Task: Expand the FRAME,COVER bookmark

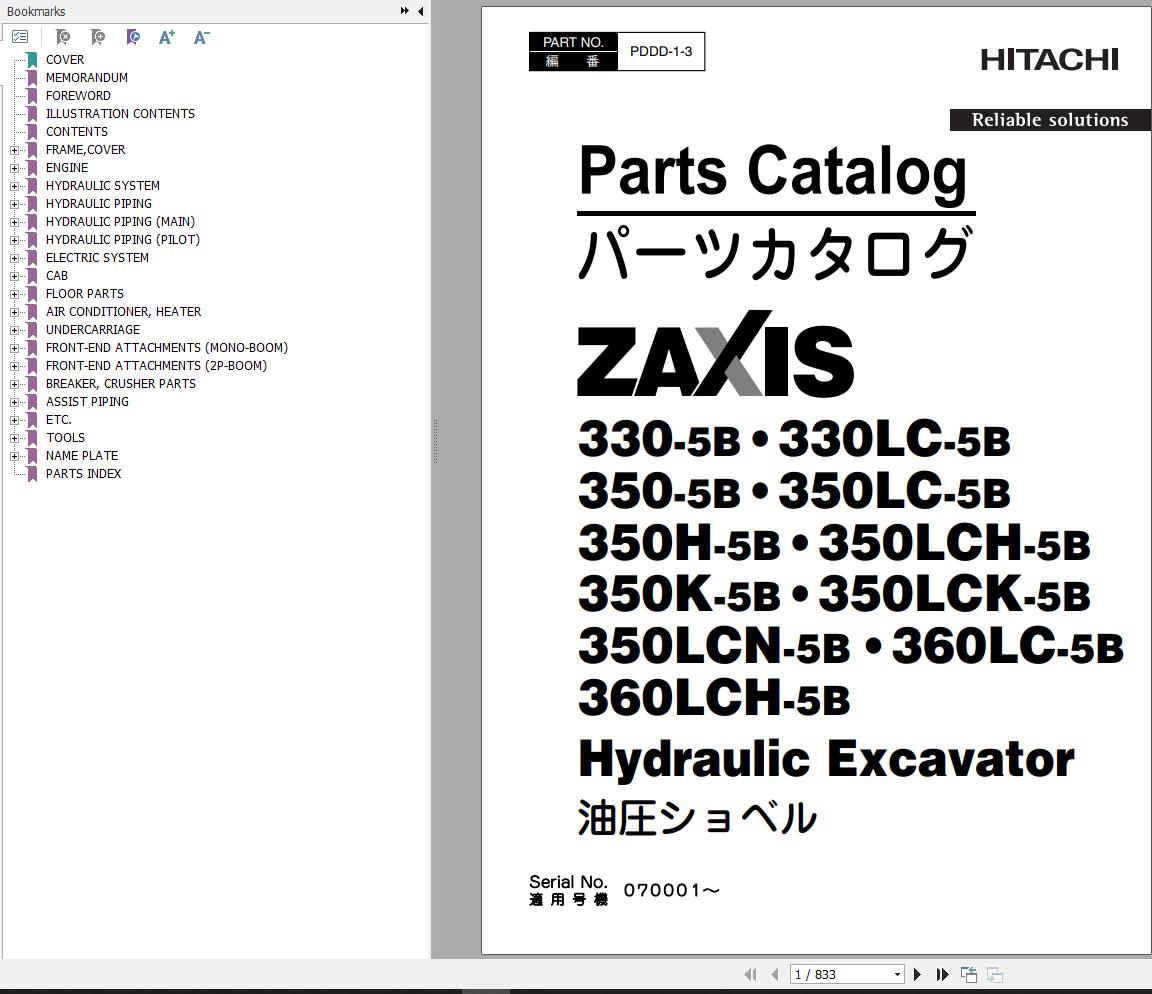Action: [14, 150]
